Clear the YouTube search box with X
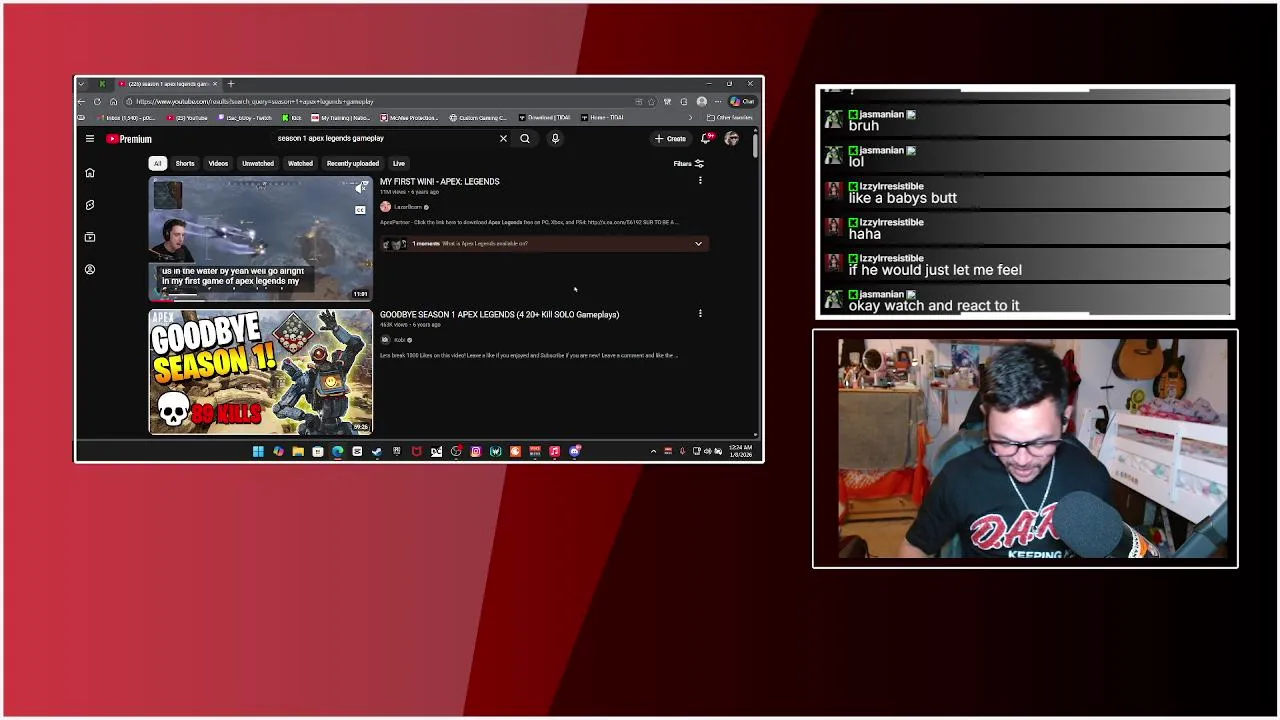 (x=503, y=139)
